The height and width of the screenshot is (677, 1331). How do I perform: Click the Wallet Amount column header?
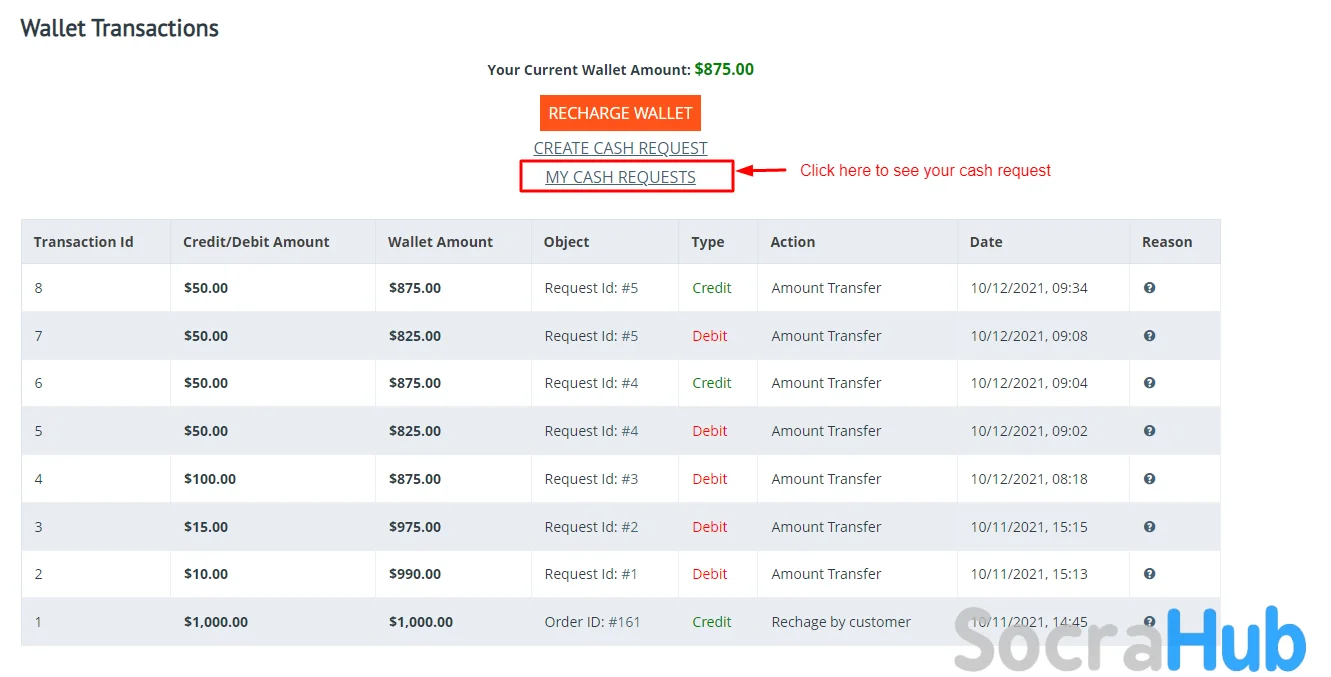pyautogui.click(x=440, y=242)
